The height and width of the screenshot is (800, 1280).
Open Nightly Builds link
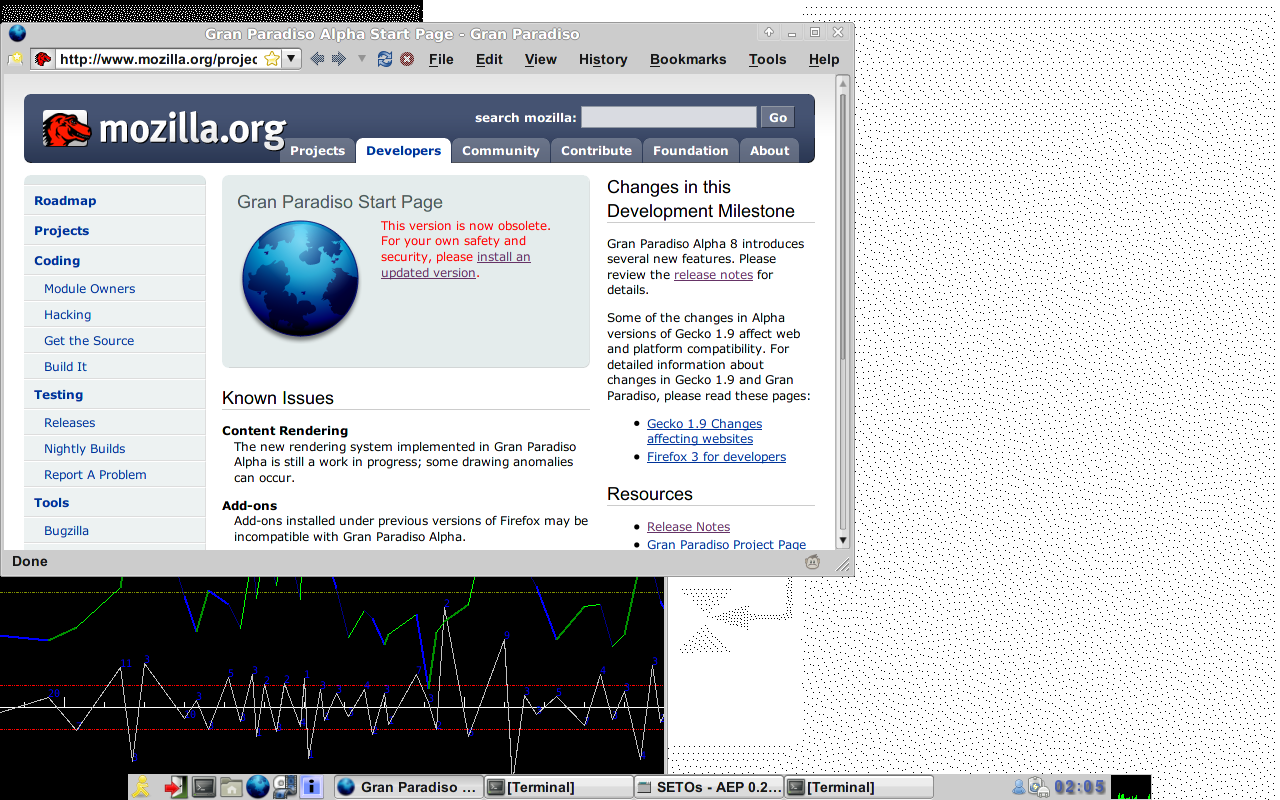point(85,449)
